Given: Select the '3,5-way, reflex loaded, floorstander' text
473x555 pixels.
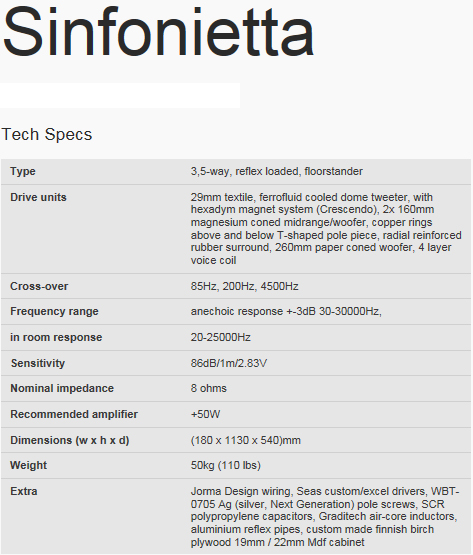Looking at the screenshot, I should [277, 171].
